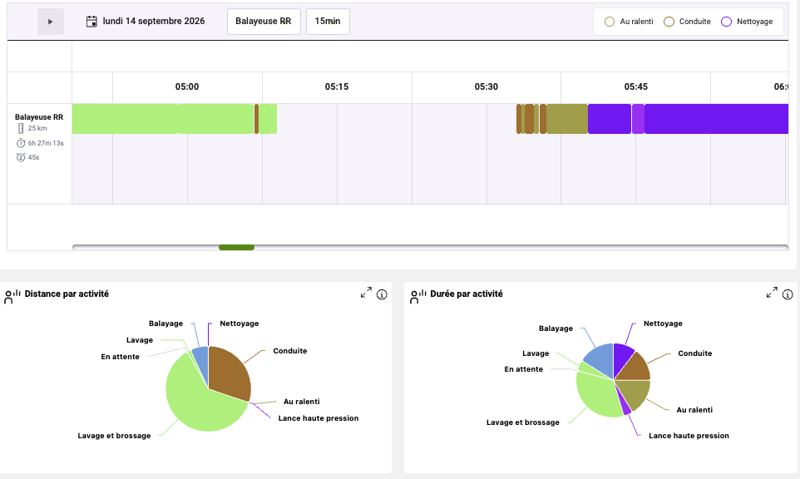The image size is (800, 479).
Task: Select the long purple Nettoyage segment
Action: click(716, 119)
